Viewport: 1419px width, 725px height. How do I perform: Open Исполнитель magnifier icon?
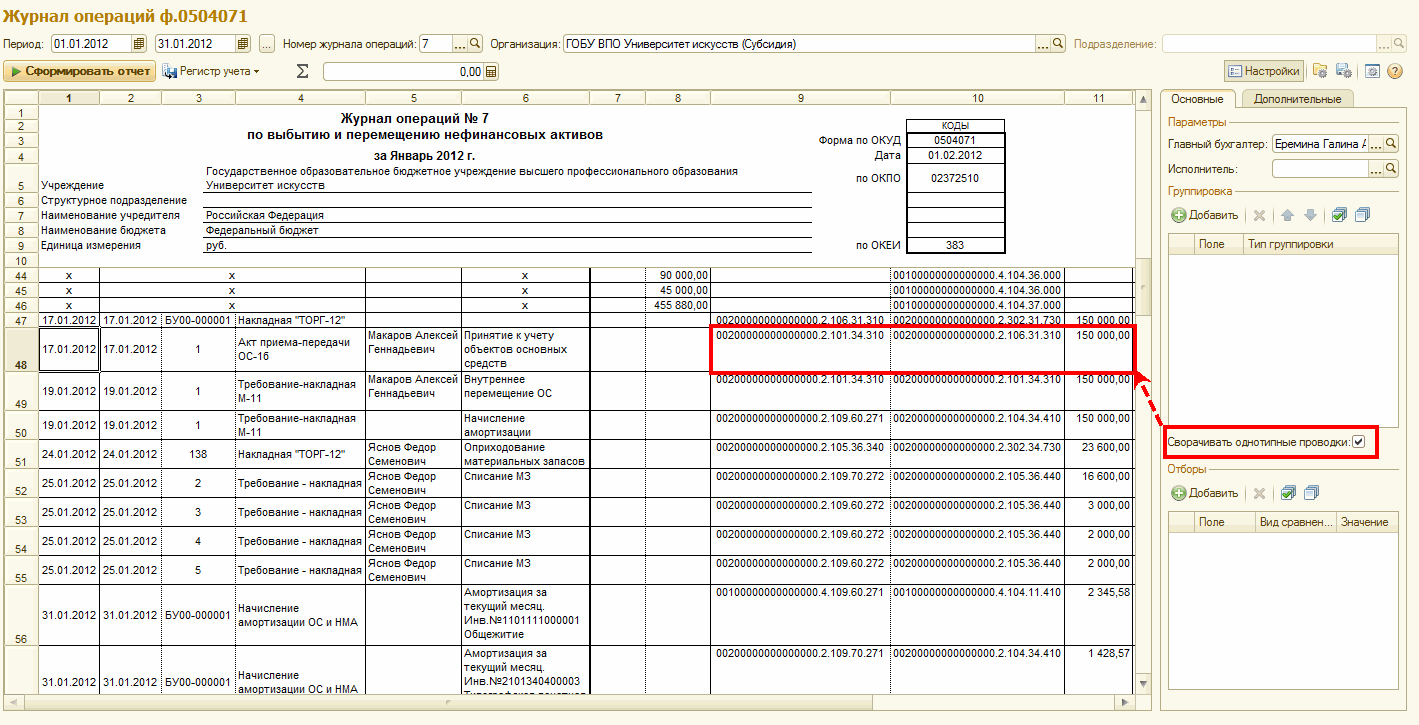point(1391,170)
